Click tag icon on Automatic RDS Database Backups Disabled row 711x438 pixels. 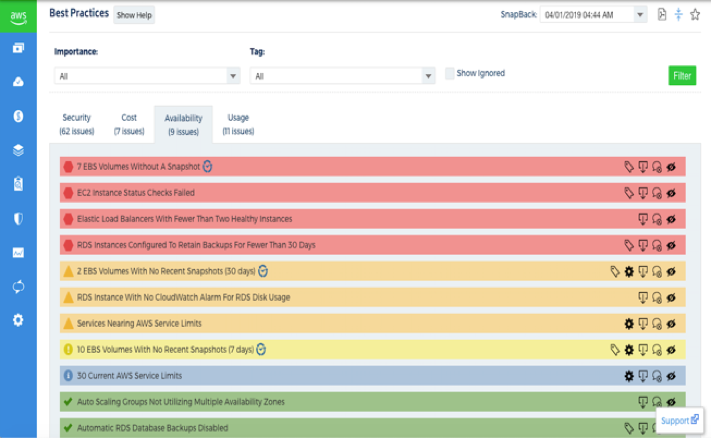coord(629,428)
